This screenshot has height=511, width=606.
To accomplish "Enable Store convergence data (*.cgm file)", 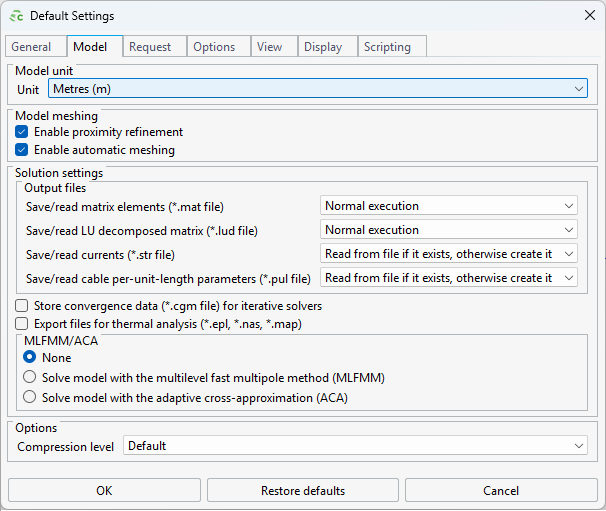I will pos(22,306).
